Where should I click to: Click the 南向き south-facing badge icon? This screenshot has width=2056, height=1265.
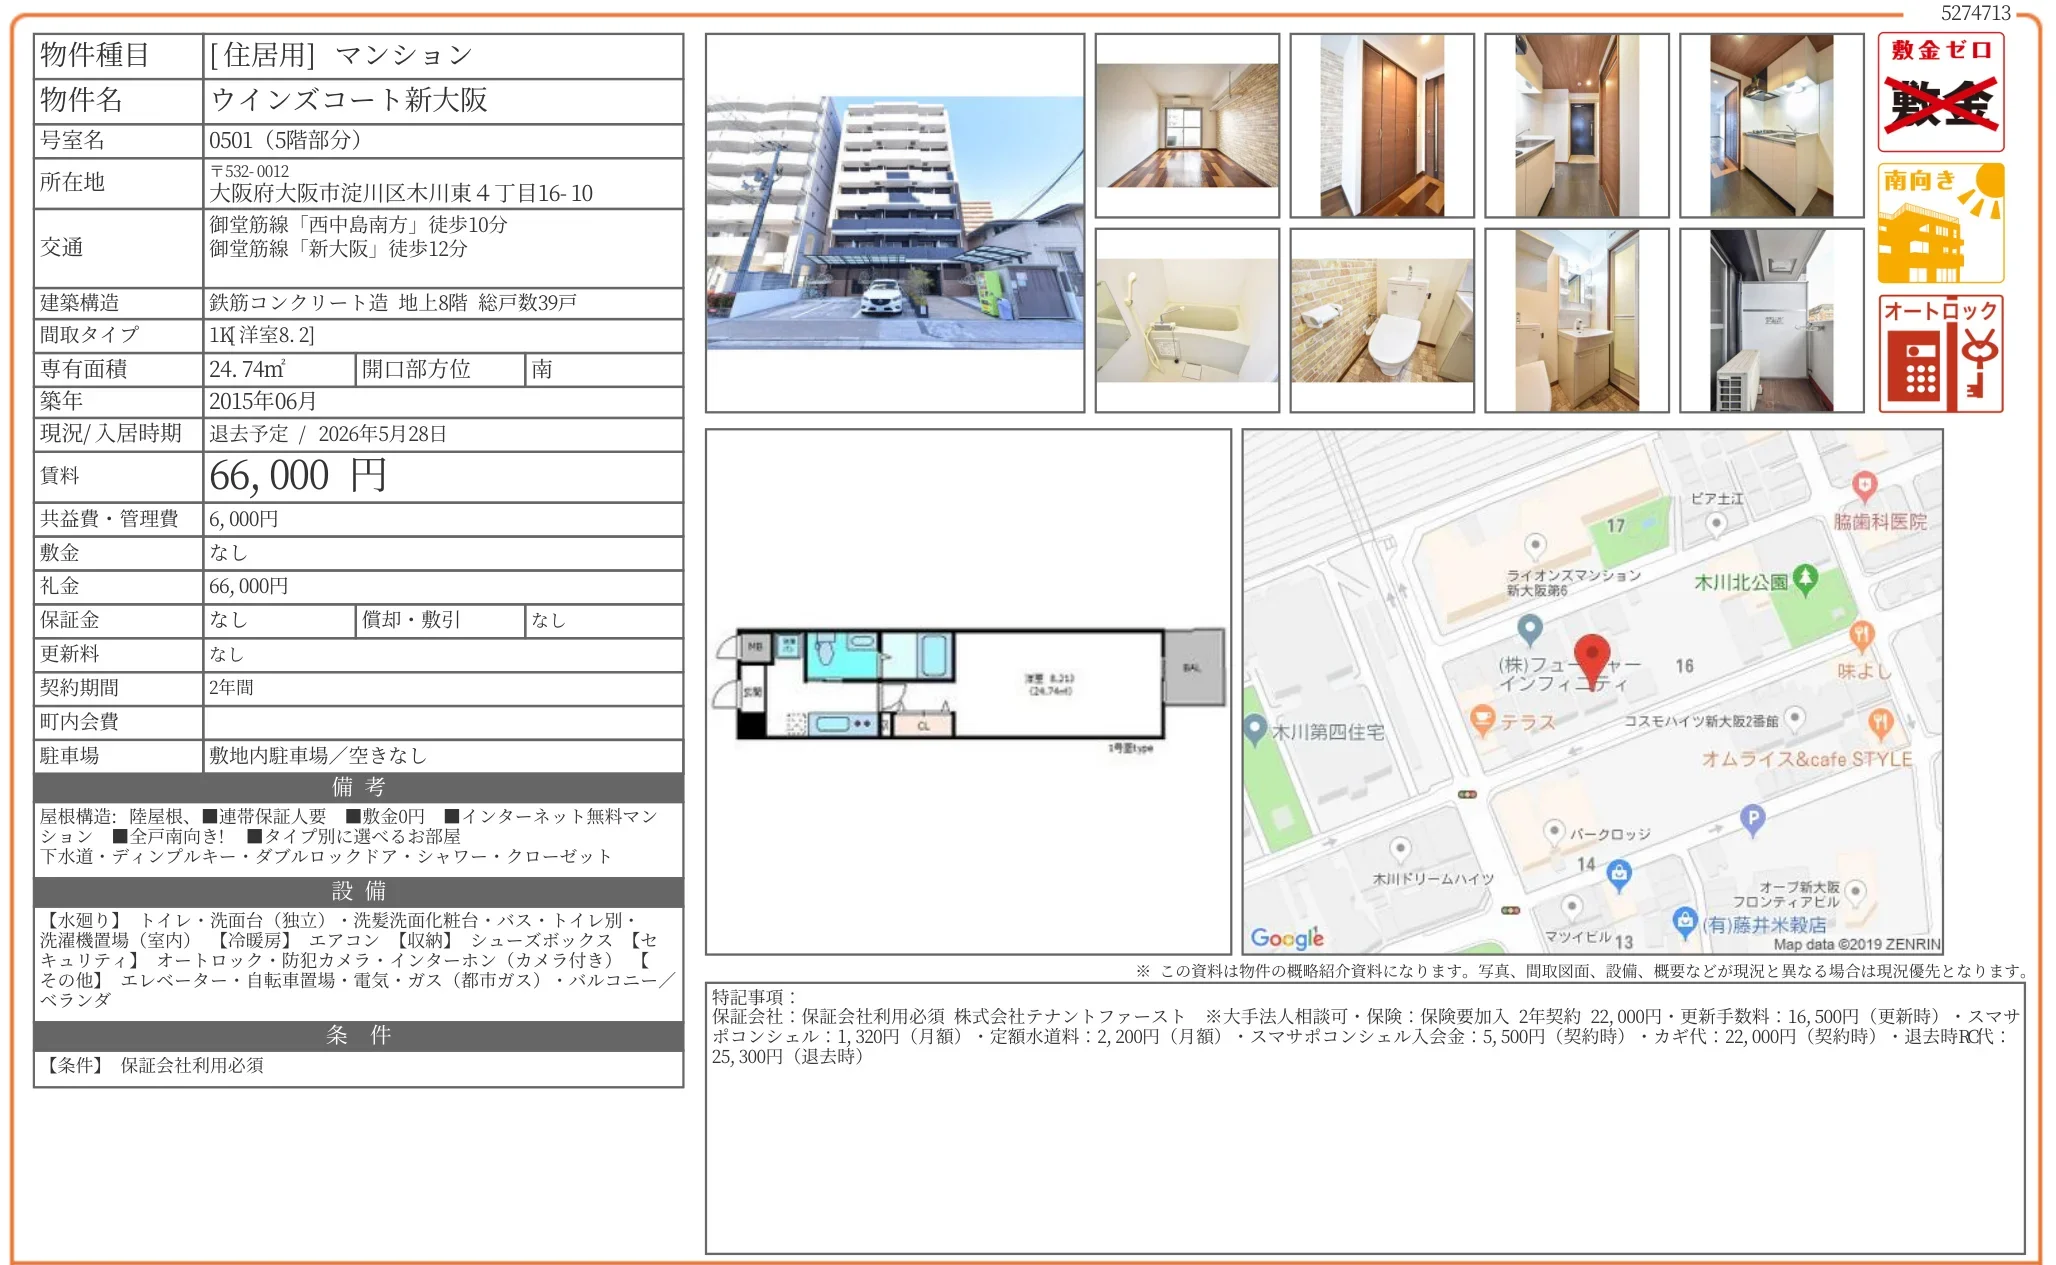tap(1940, 224)
